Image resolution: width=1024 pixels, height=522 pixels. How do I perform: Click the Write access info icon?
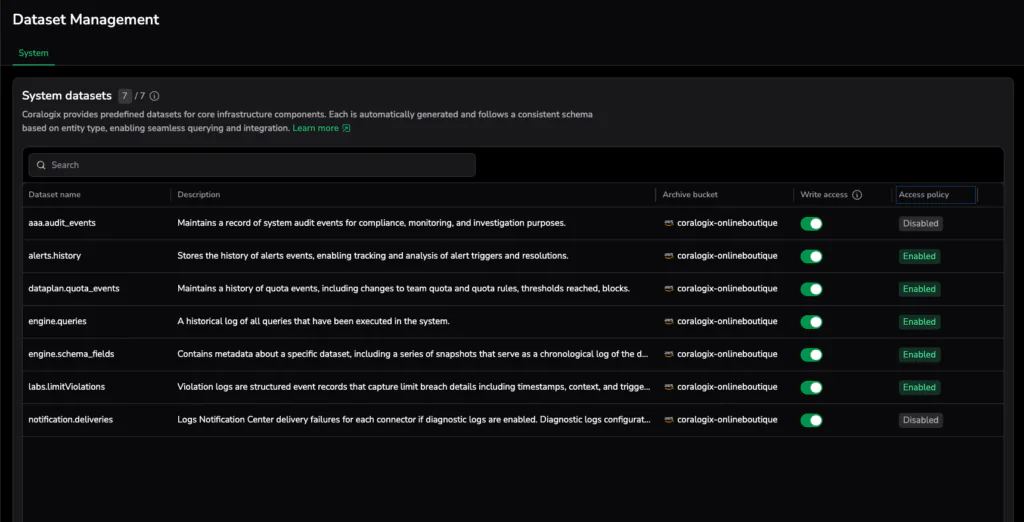tap(857, 195)
